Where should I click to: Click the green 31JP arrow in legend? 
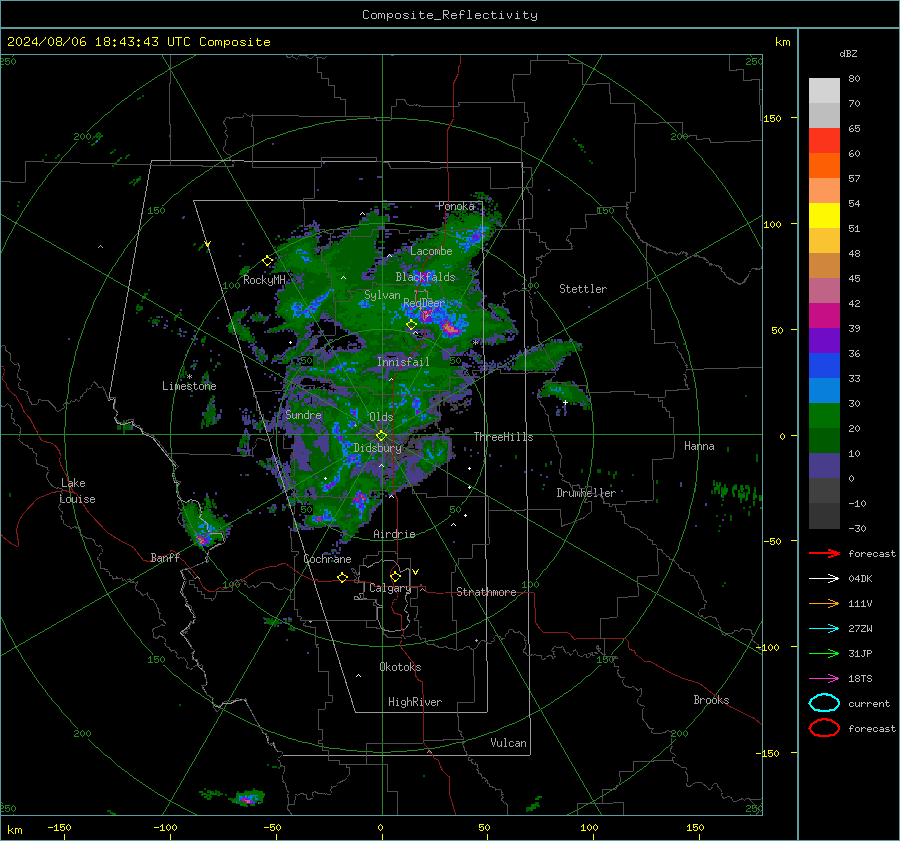[x=824, y=653]
